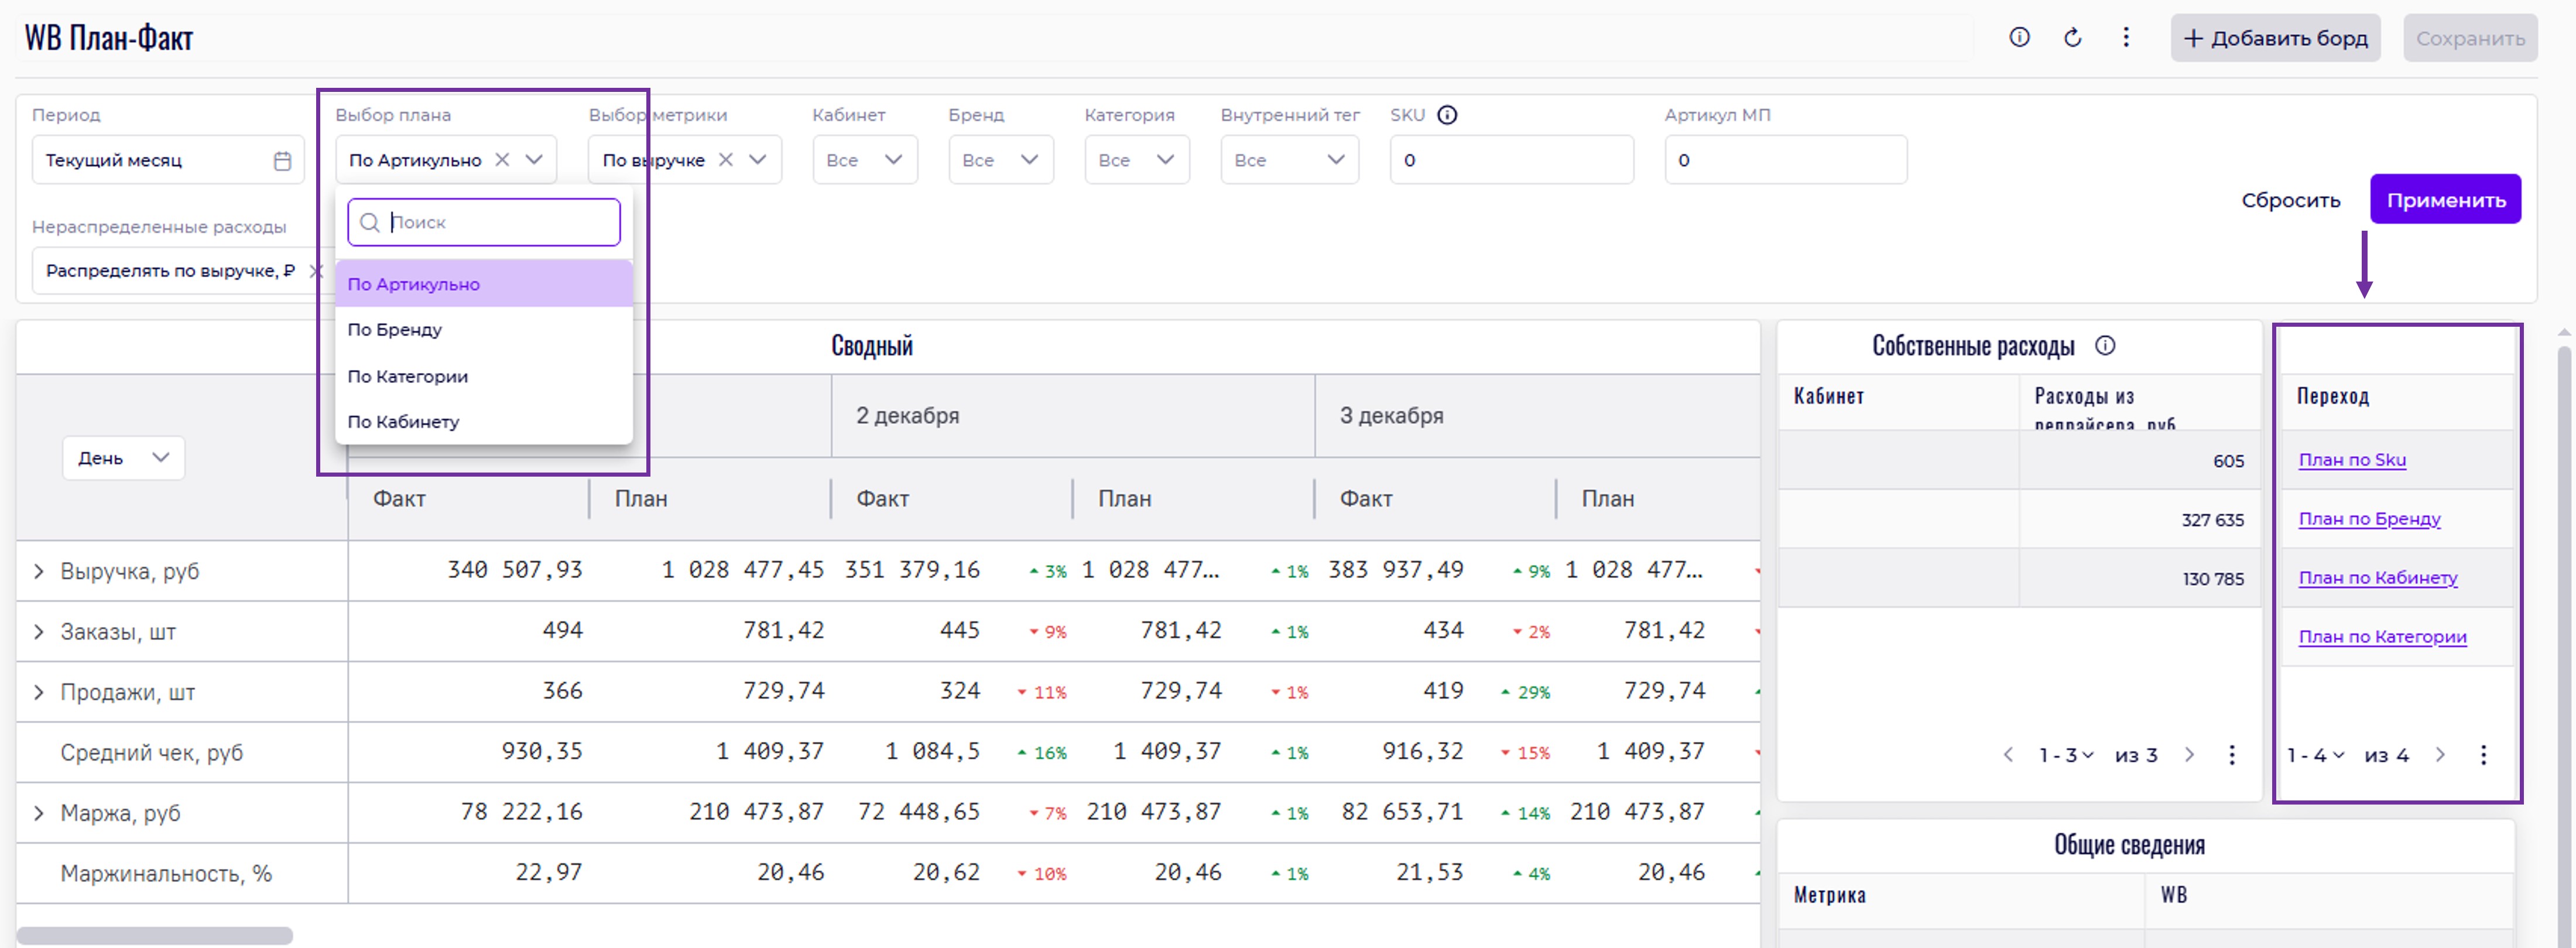This screenshot has height=948, width=2576.
Task: Clear the По выручке metric selection
Action: click(x=726, y=160)
